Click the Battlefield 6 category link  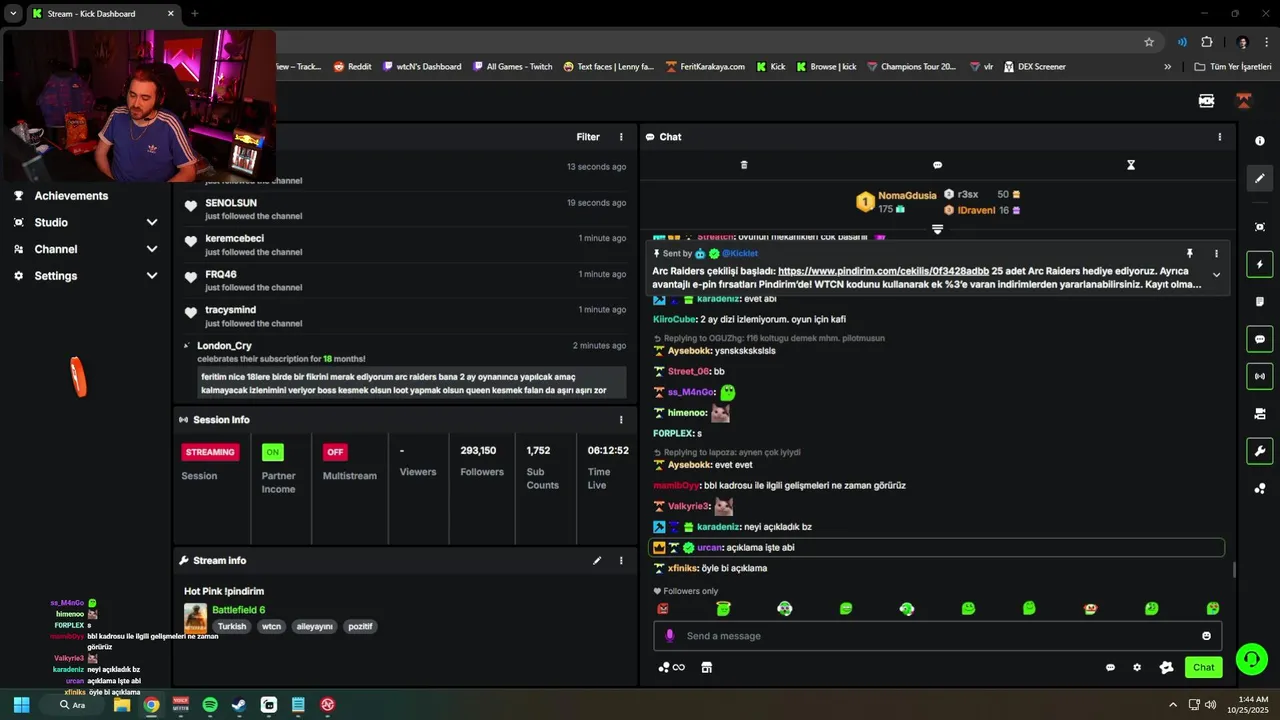coord(238,610)
